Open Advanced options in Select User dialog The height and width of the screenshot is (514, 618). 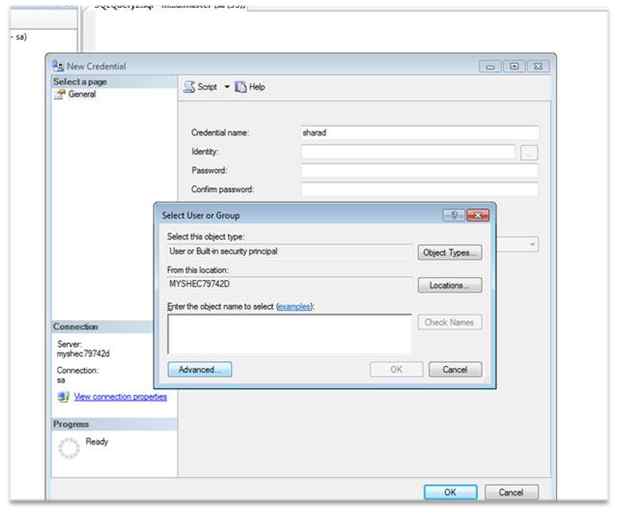pos(199,369)
